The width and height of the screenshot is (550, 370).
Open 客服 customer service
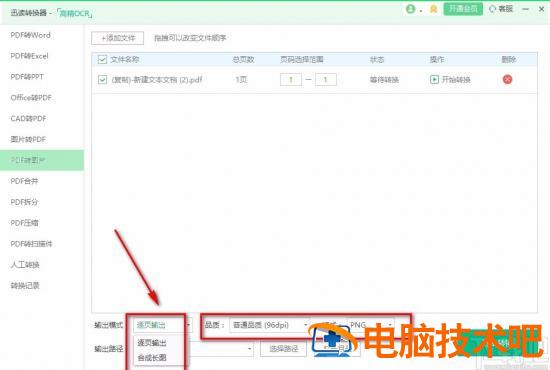501,9
